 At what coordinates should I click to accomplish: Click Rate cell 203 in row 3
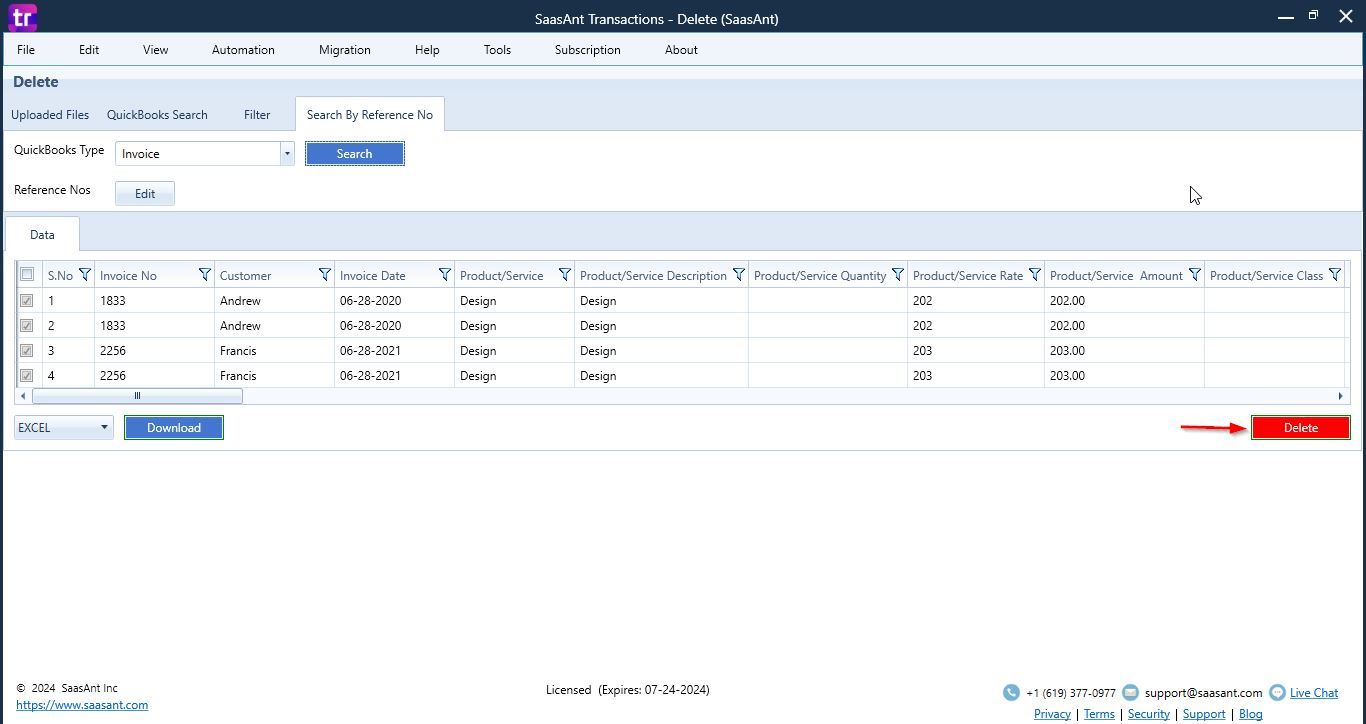[976, 350]
